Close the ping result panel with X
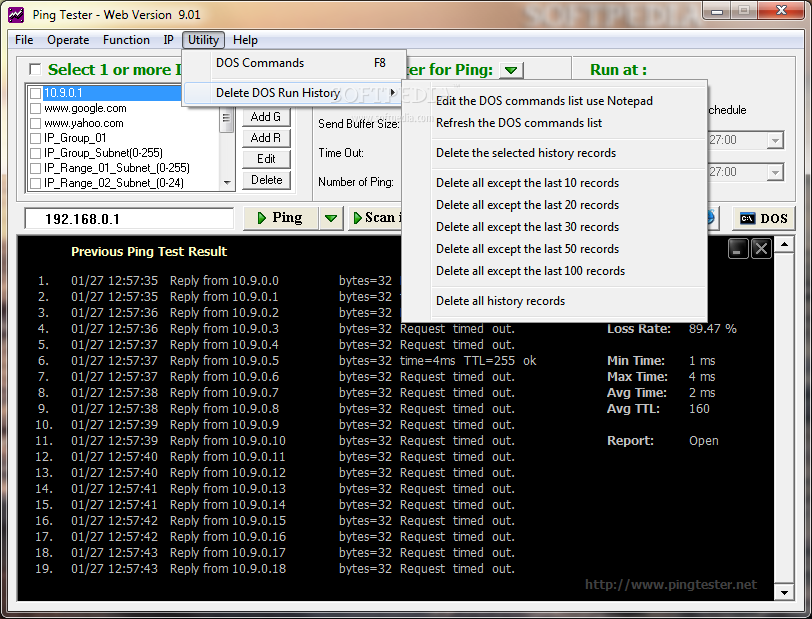 point(761,249)
